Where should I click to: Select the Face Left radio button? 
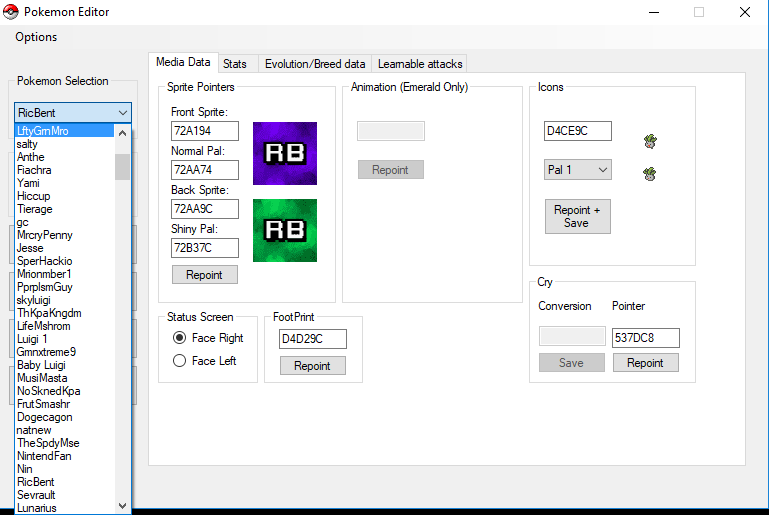point(180,361)
